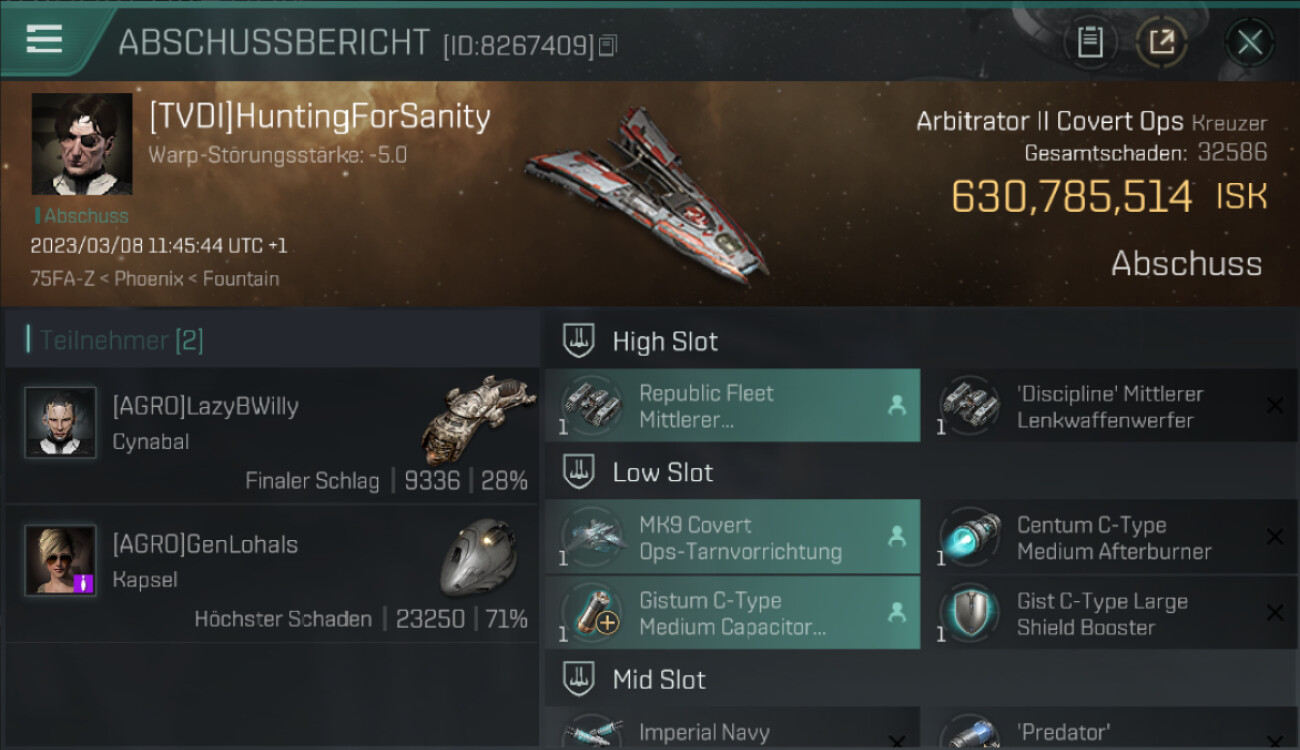Open the hamburger menu icon

(x=44, y=40)
